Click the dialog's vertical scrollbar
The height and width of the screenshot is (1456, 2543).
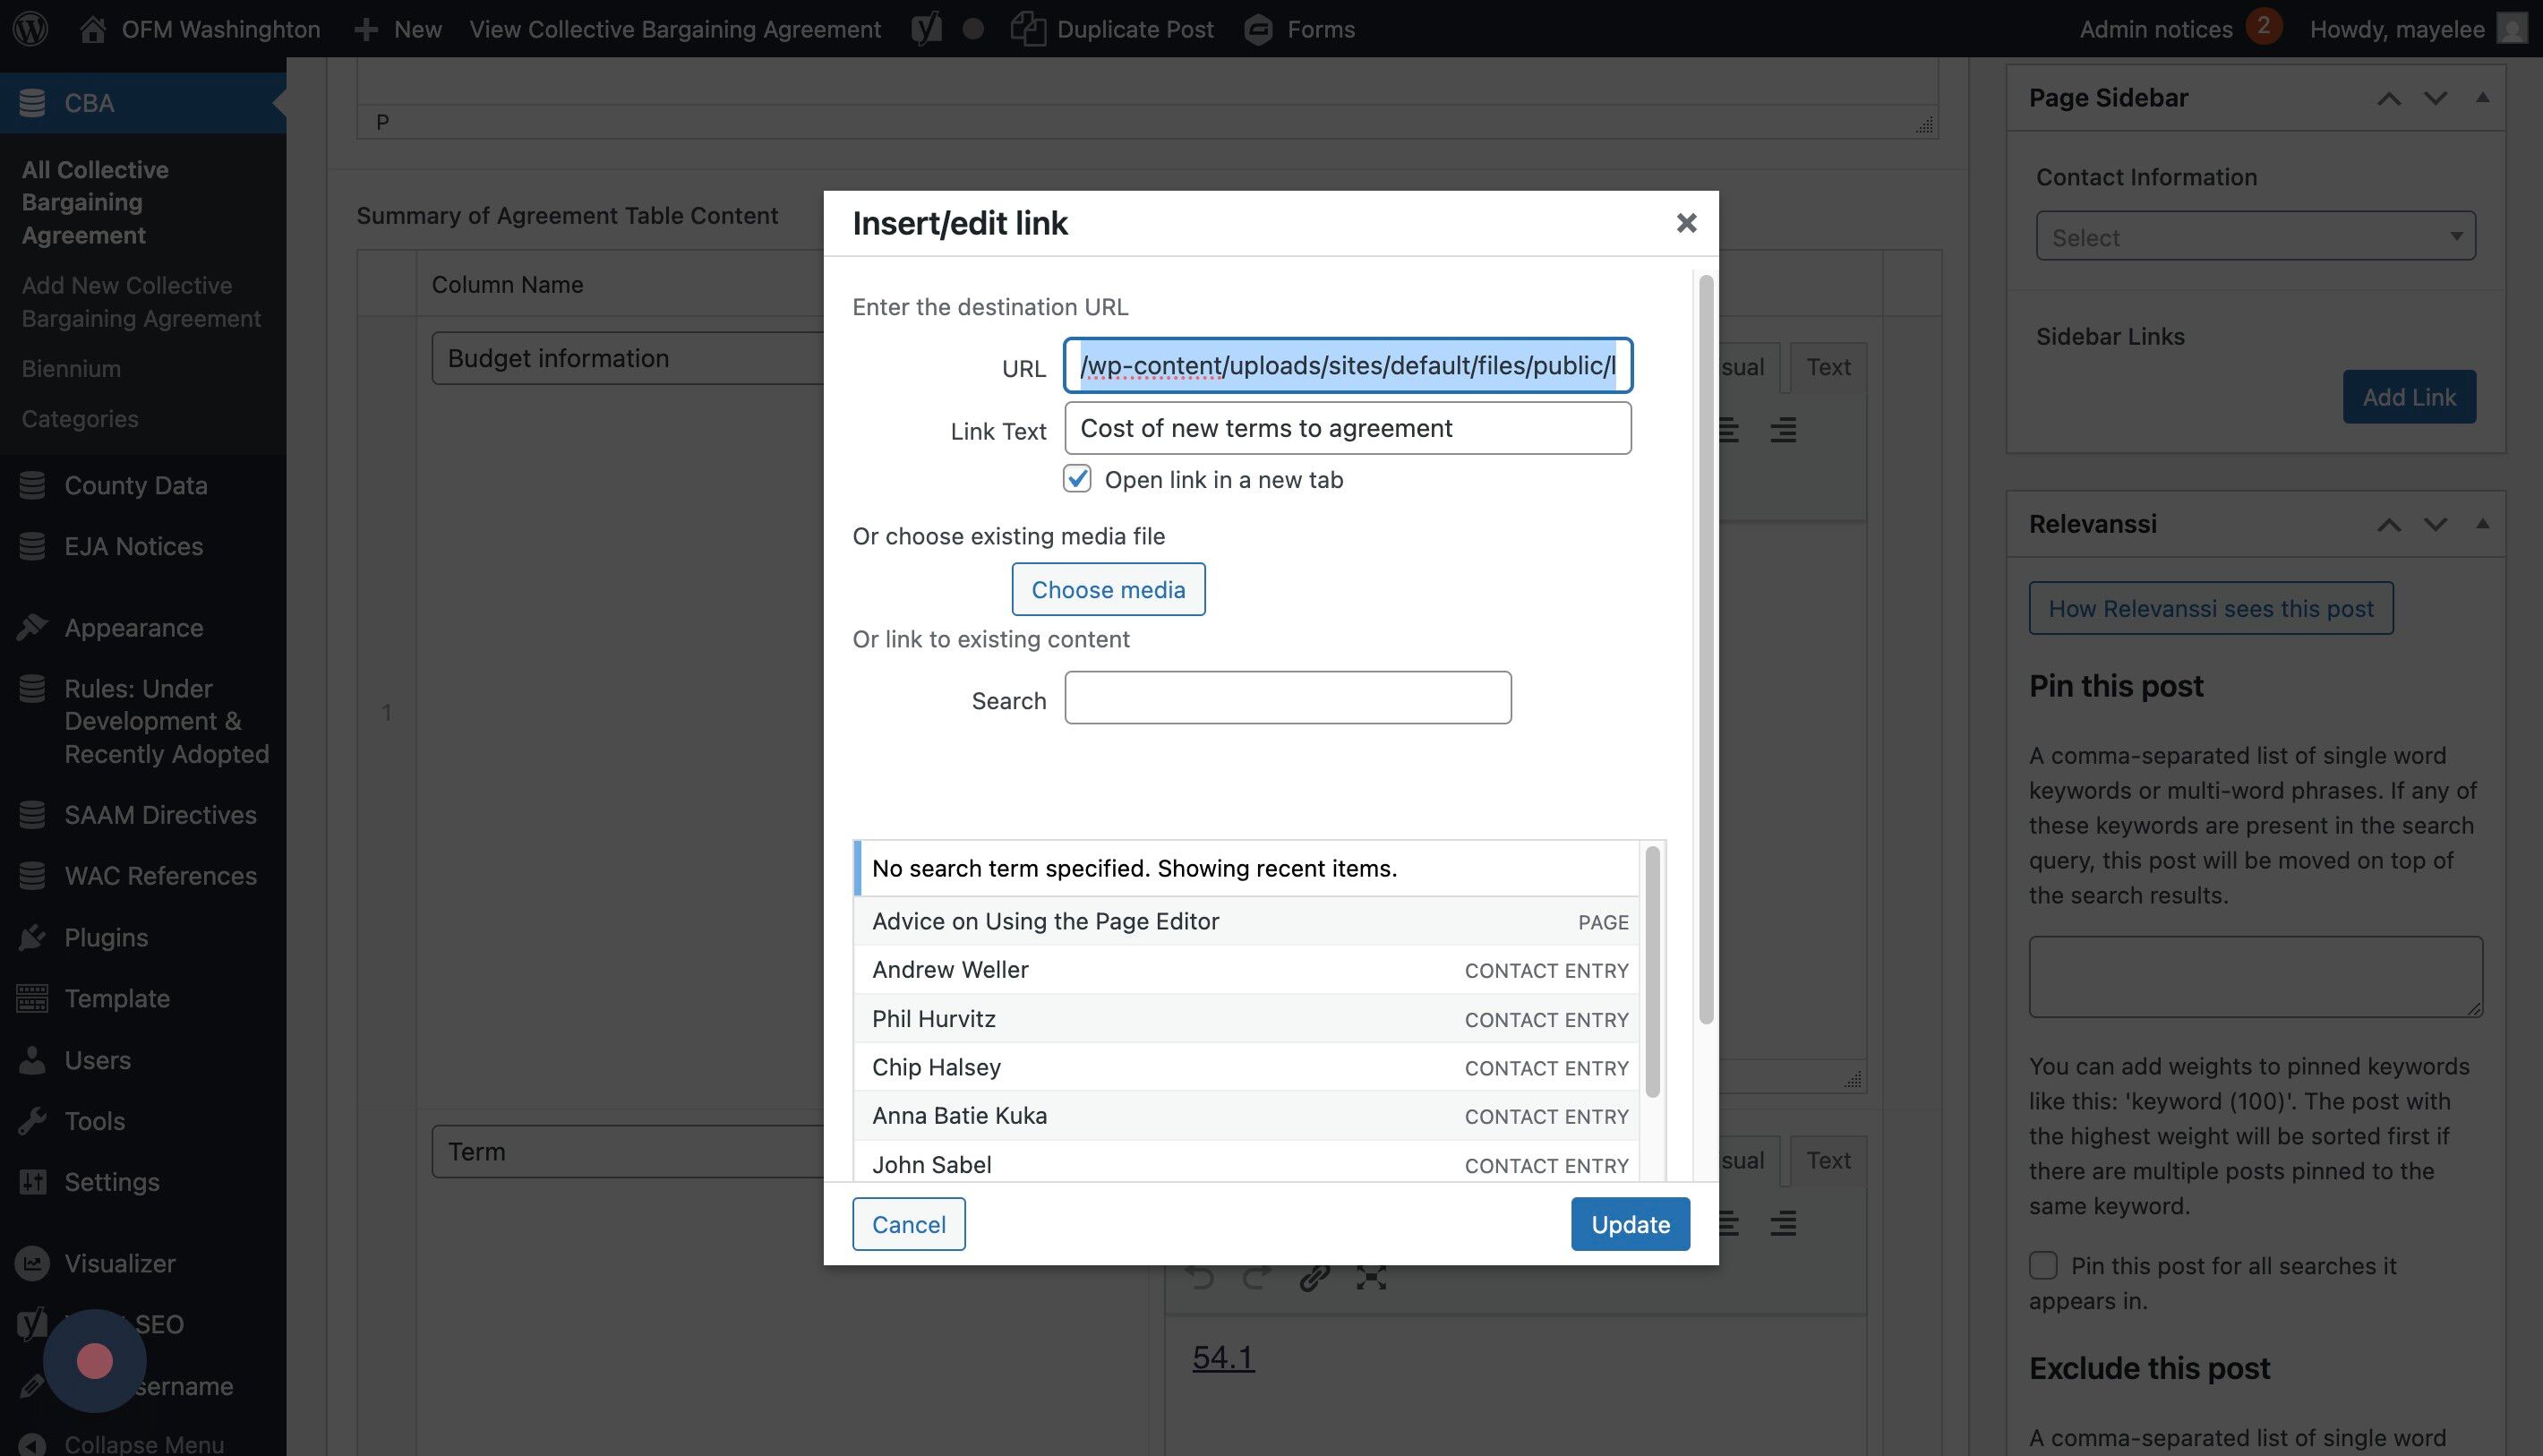1706,650
